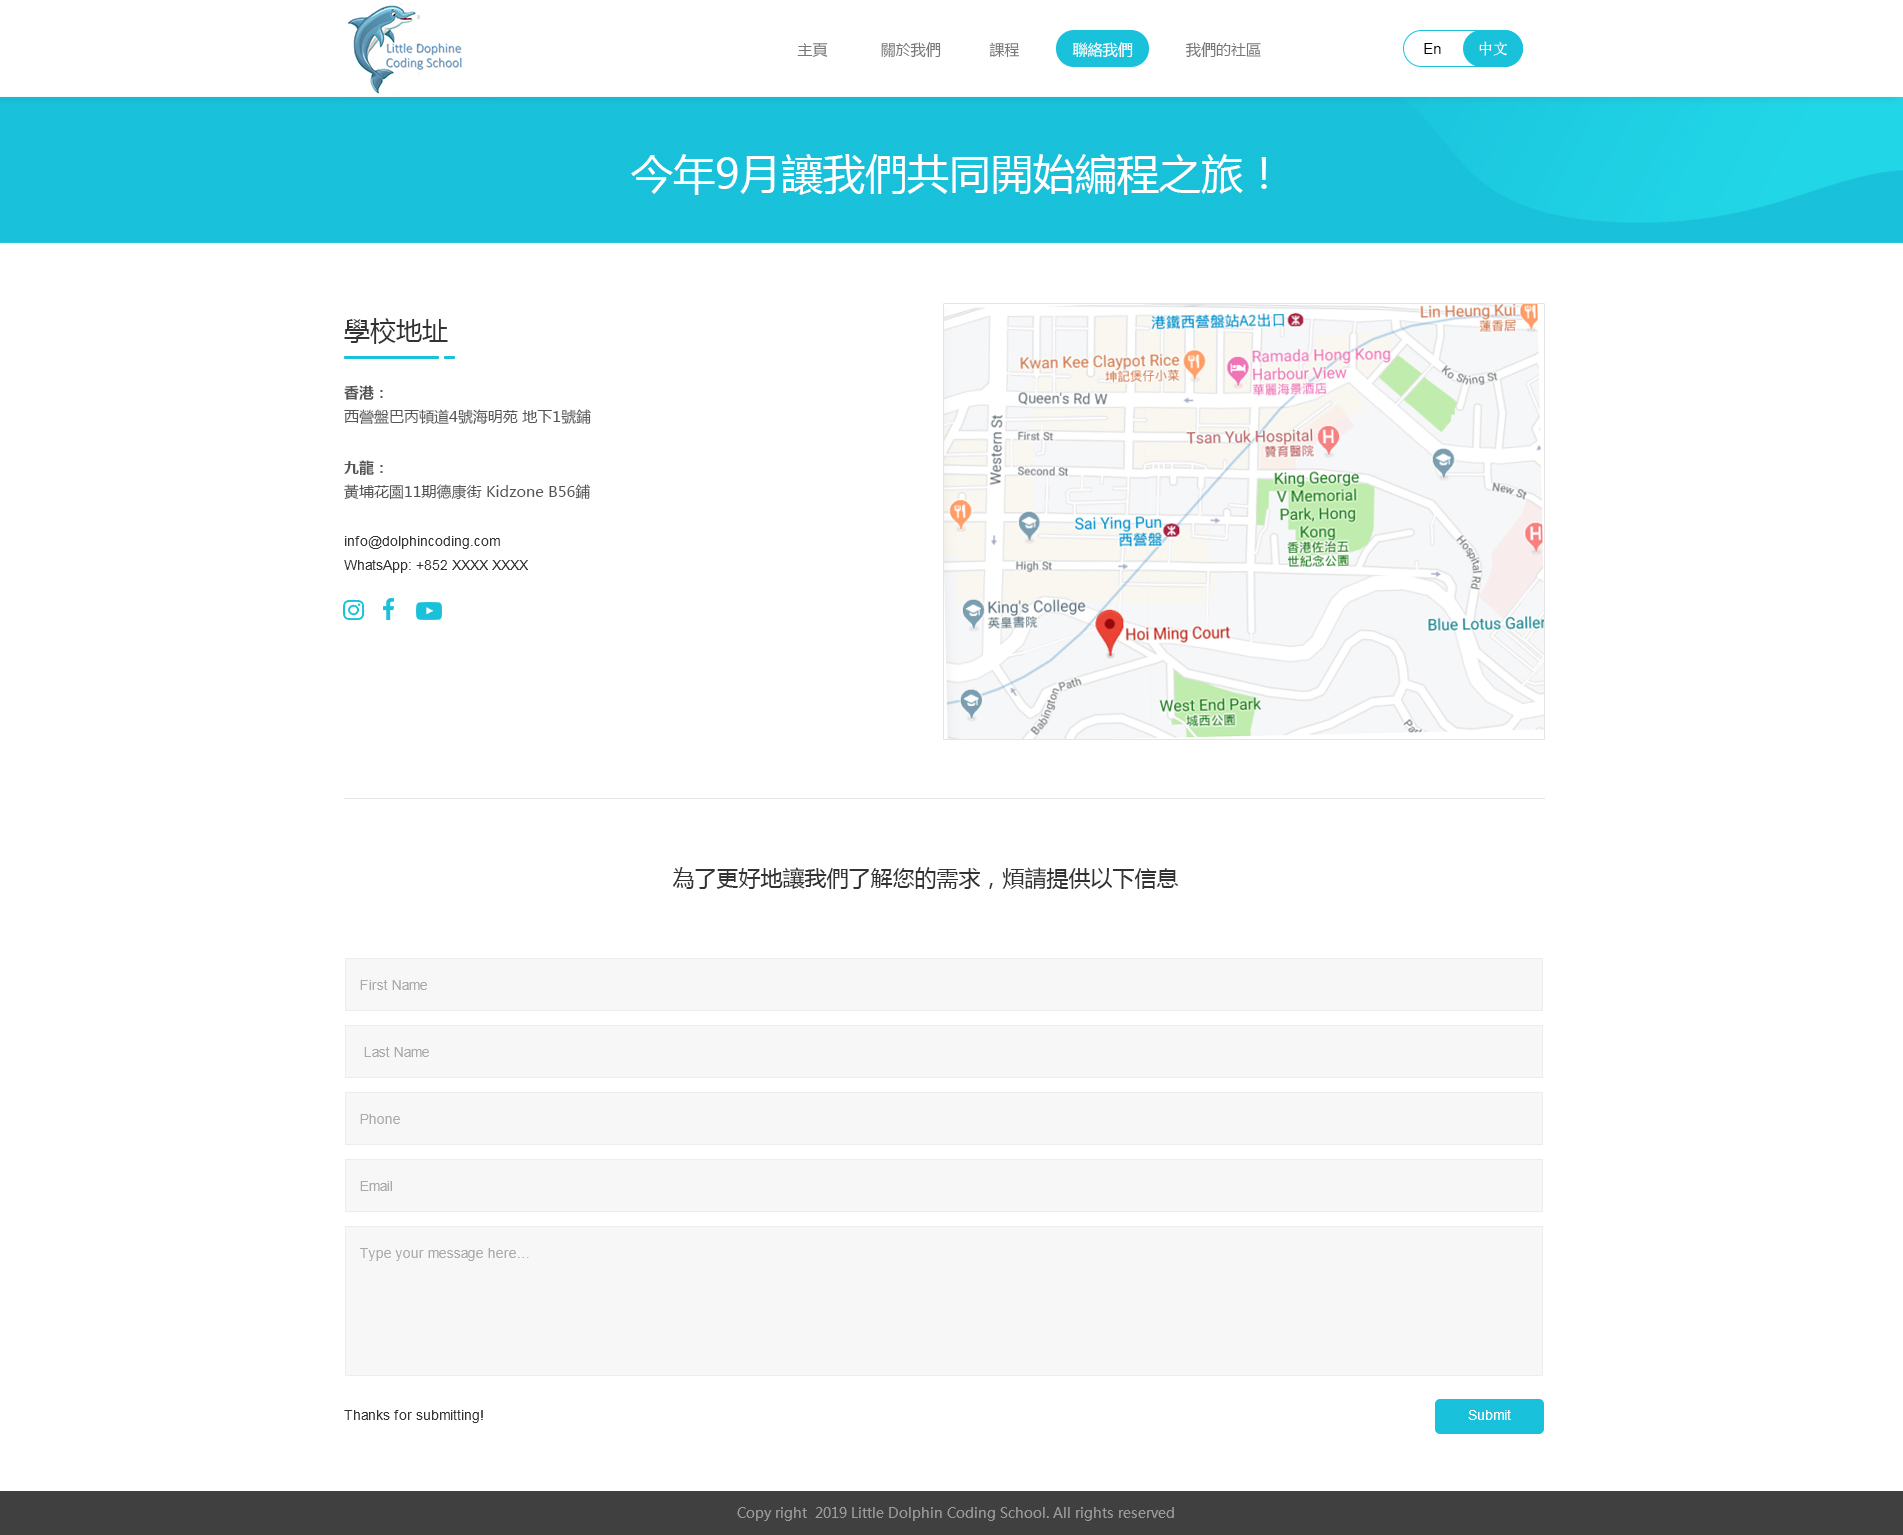1903x1535 pixels.
Task: Open the 課程 courses menu item
Action: coord(1004,50)
